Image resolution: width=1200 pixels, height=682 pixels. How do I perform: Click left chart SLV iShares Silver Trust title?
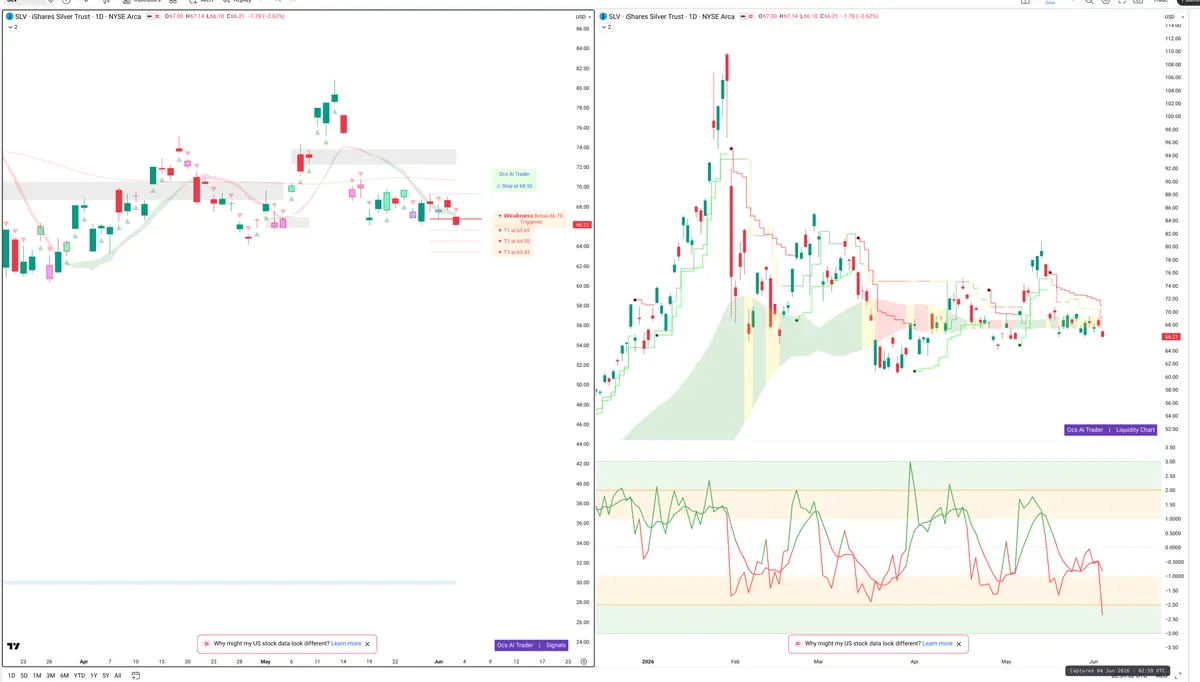click(x=78, y=17)
